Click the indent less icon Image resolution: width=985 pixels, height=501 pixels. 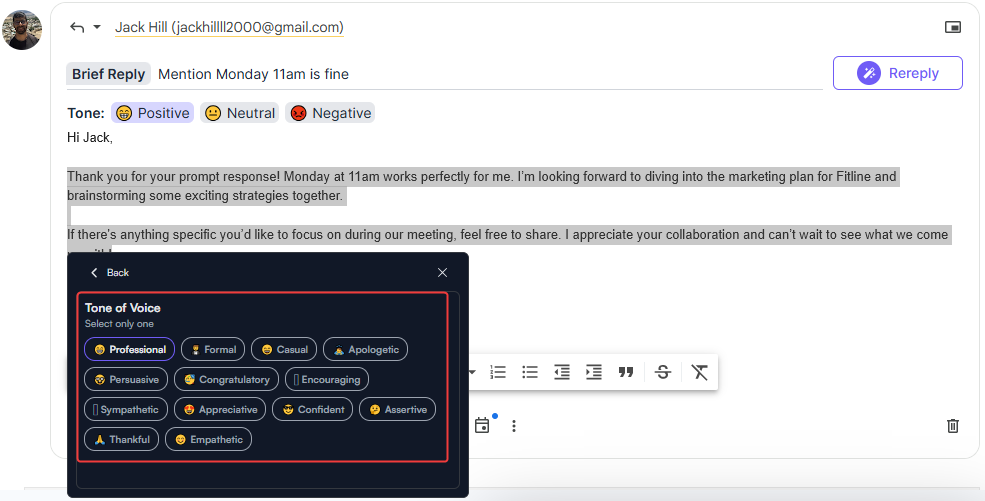click(562, 372)
